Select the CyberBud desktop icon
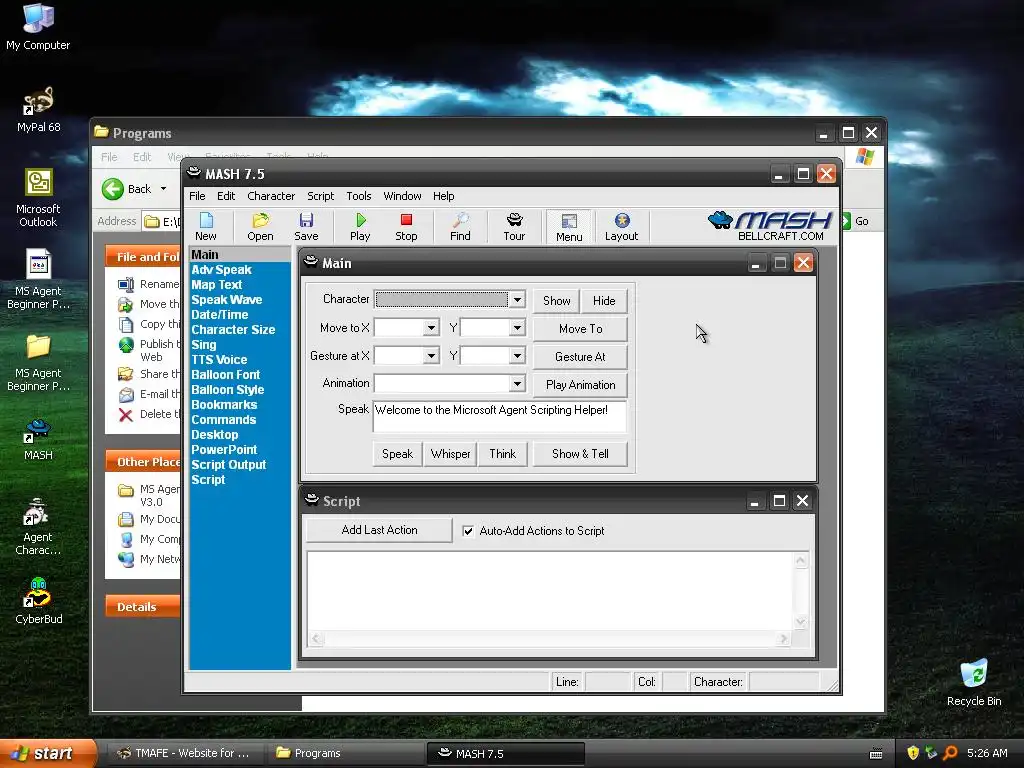 tap(38, 601)
